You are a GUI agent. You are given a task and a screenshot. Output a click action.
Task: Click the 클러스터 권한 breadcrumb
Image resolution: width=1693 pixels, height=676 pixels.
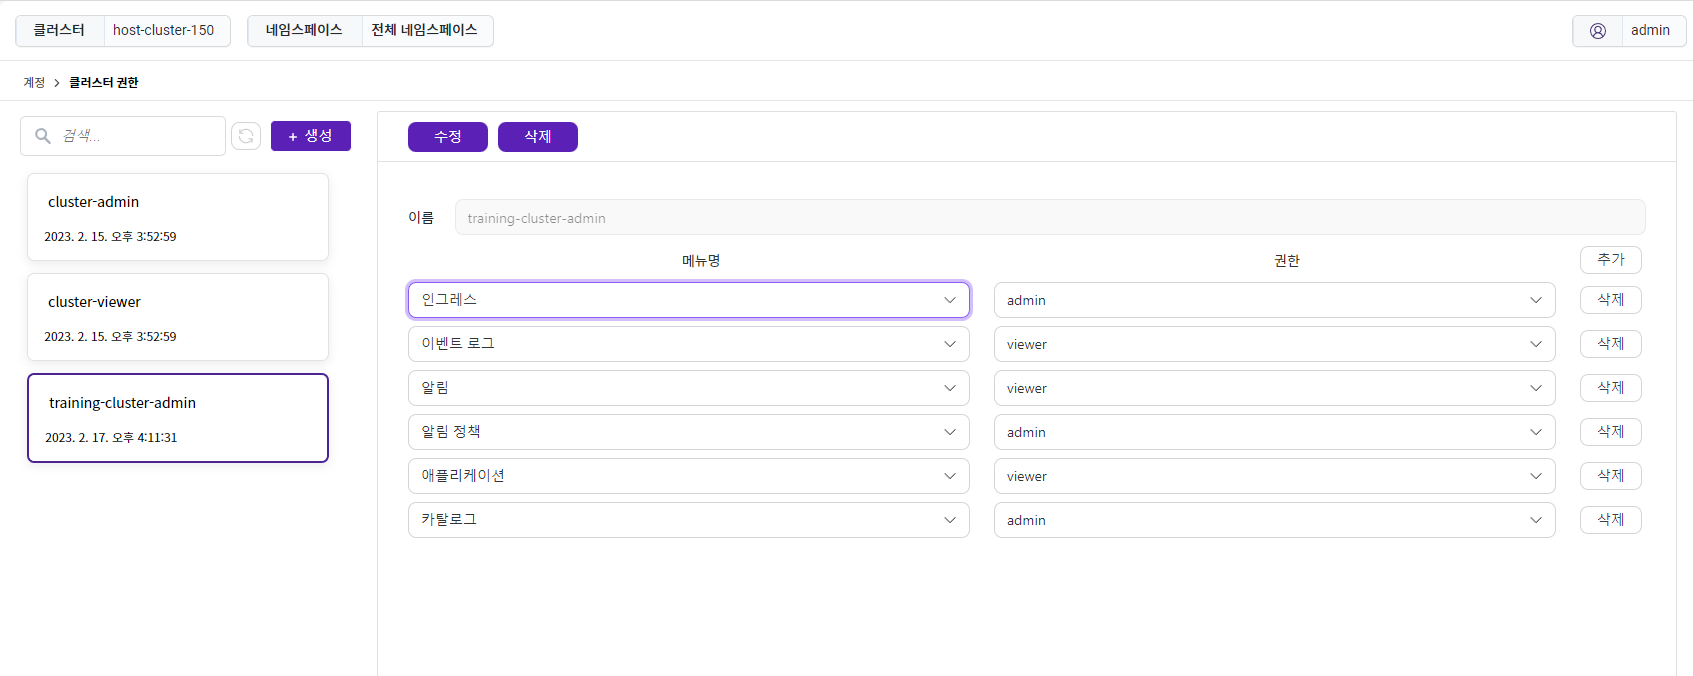pos(104,83)
